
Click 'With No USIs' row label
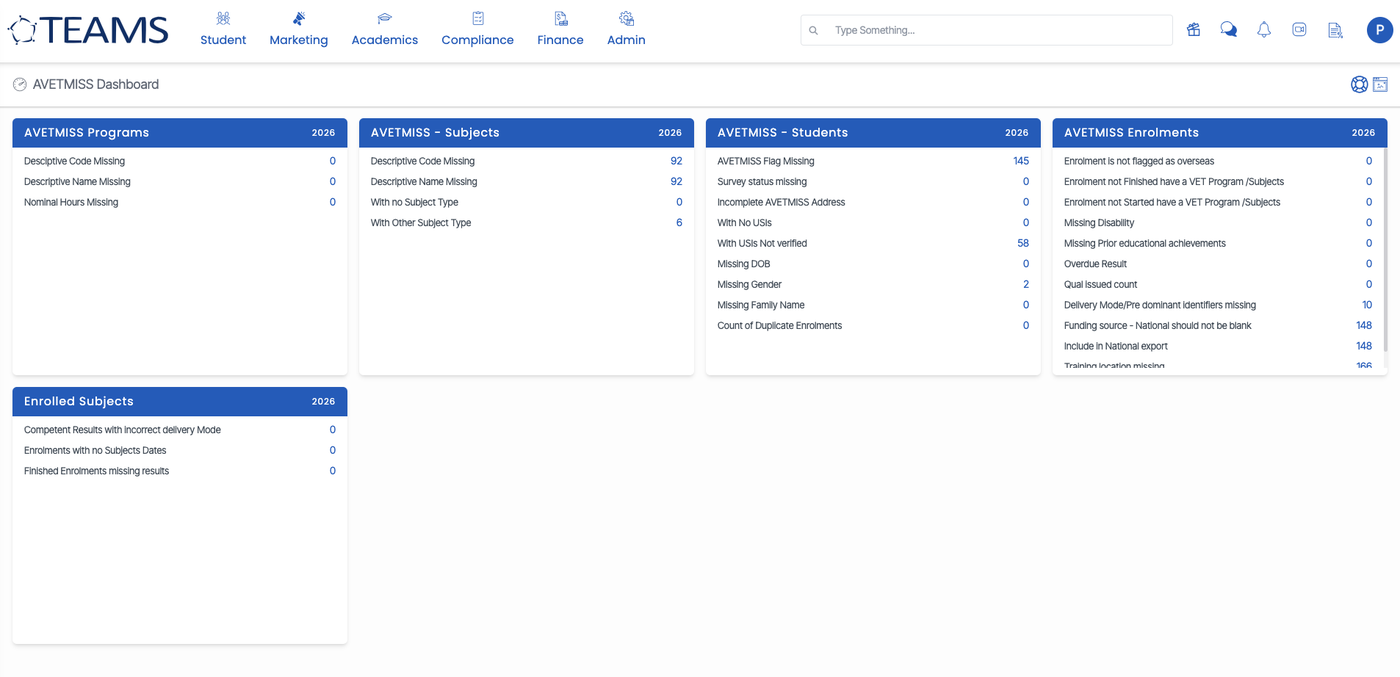pyautogui.click(x=744, y=223)
